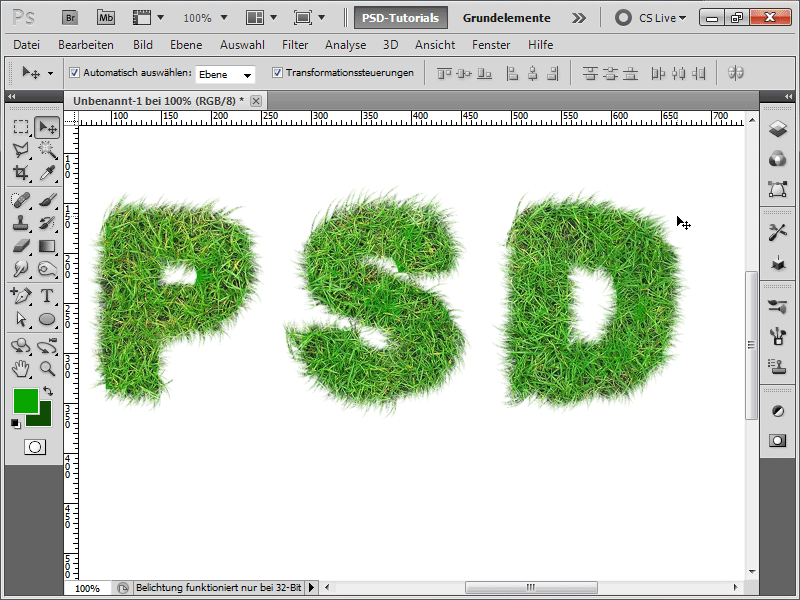Toggle Transformationssteuerungen checkbox
Viewport: 800px width, 600px height.
[277, 72]
